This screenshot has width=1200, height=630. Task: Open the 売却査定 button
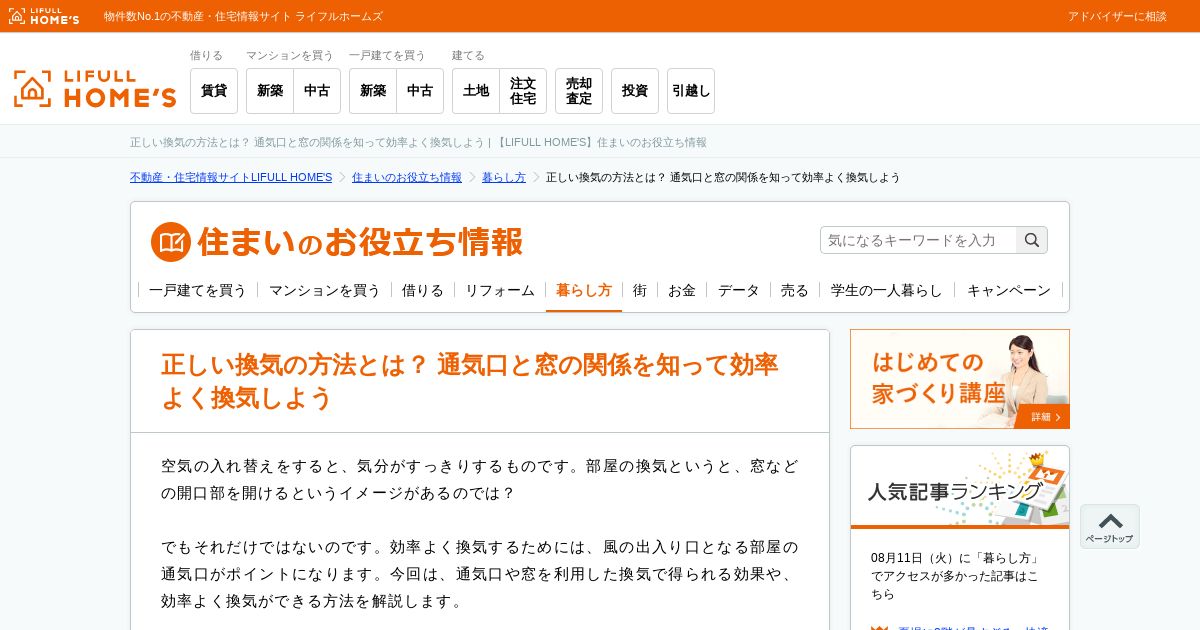tap(579, 91)
